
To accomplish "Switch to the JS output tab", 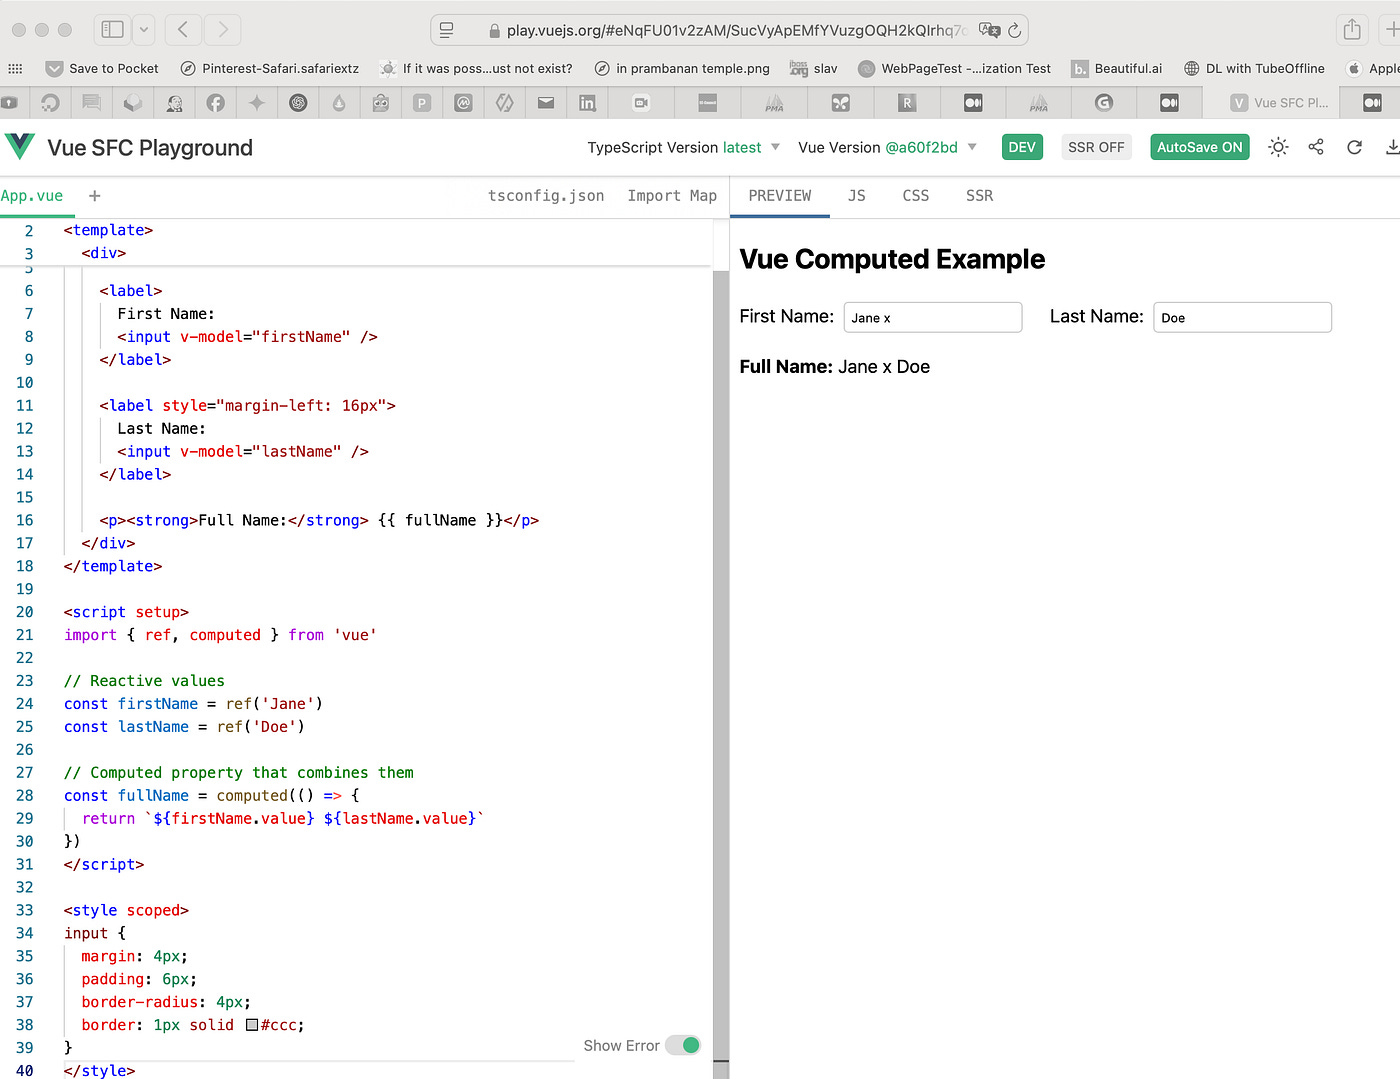I will click(x=856, y=195).
